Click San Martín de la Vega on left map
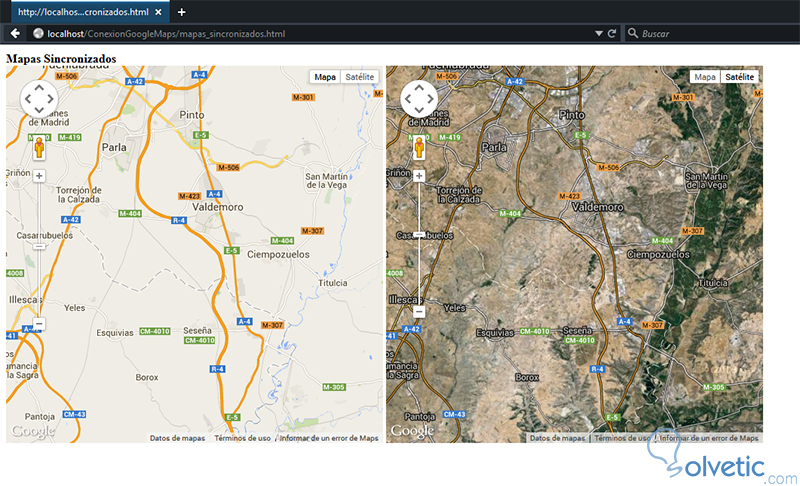 point(327,181)
